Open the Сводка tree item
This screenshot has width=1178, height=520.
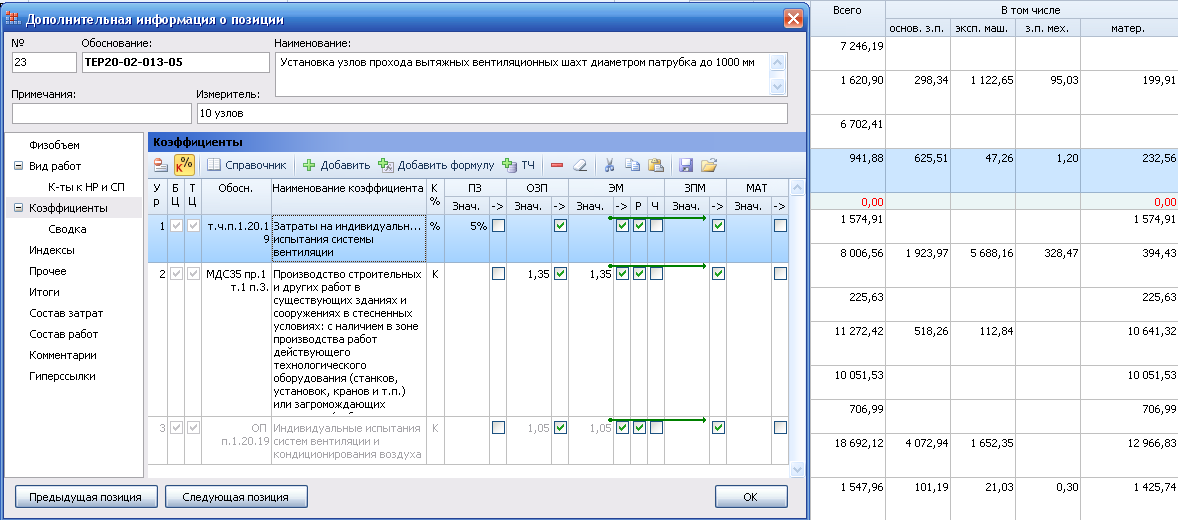(x=67, y=229)
